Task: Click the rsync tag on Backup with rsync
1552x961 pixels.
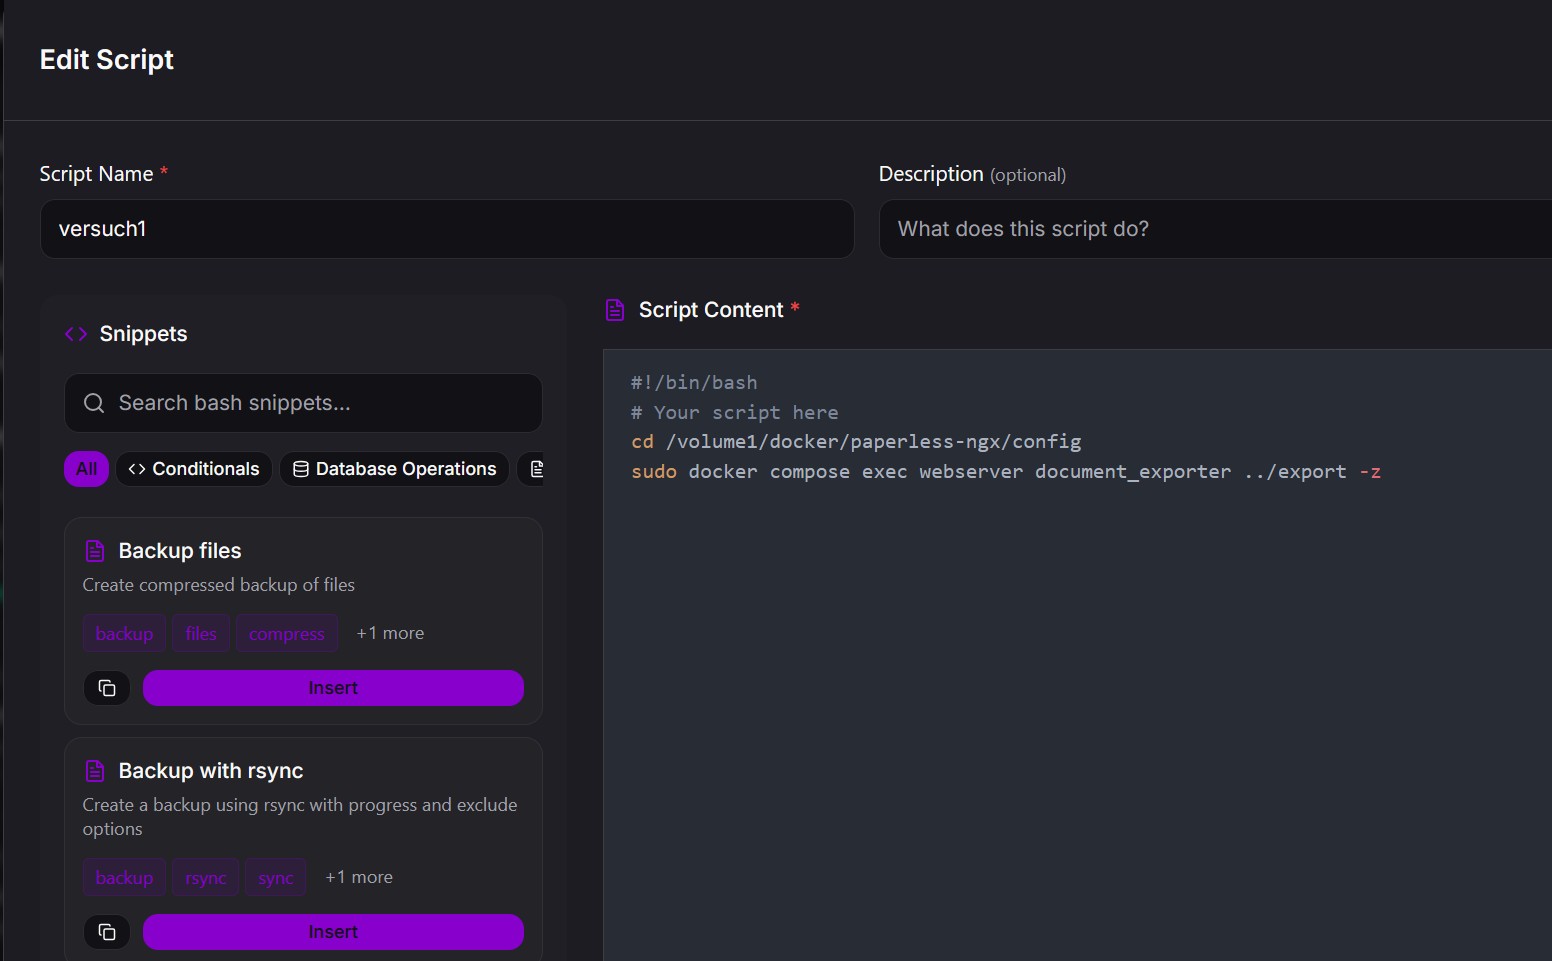Action: [206, 878]
